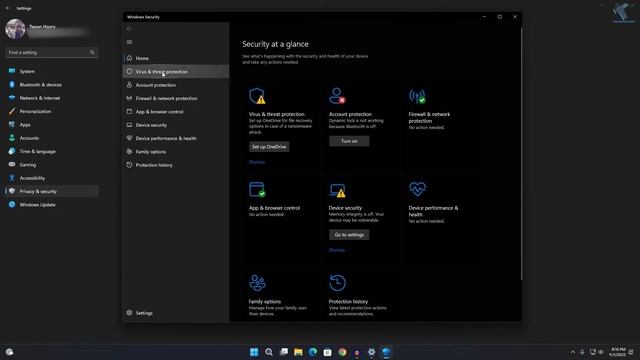The height and width of the screenshot is (360, 640).
Task: Click the weather icon on the taskbar
Action: (x=9, y=352)
